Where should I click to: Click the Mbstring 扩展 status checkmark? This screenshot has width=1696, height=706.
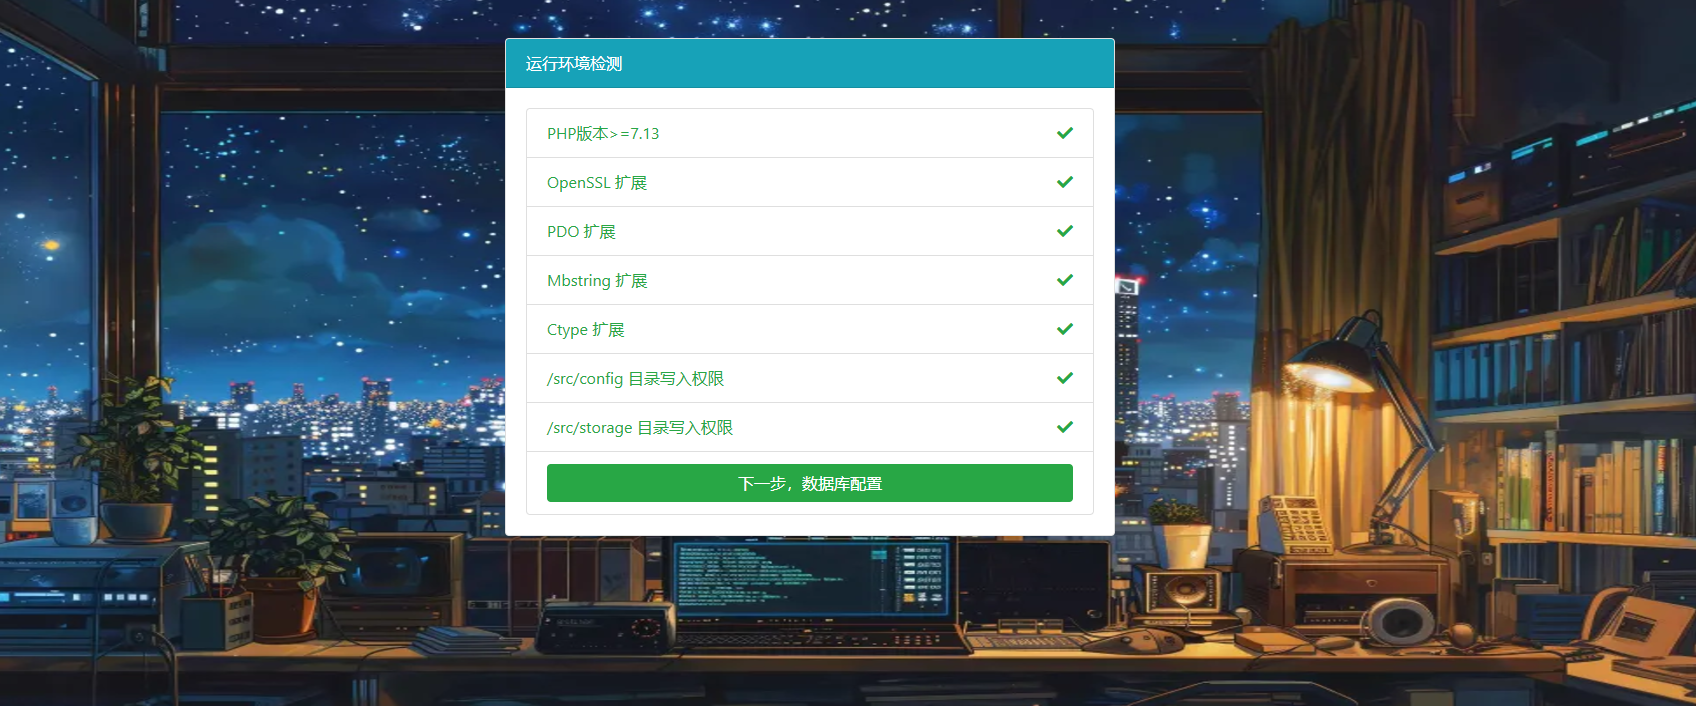(x=1064, y=280)
